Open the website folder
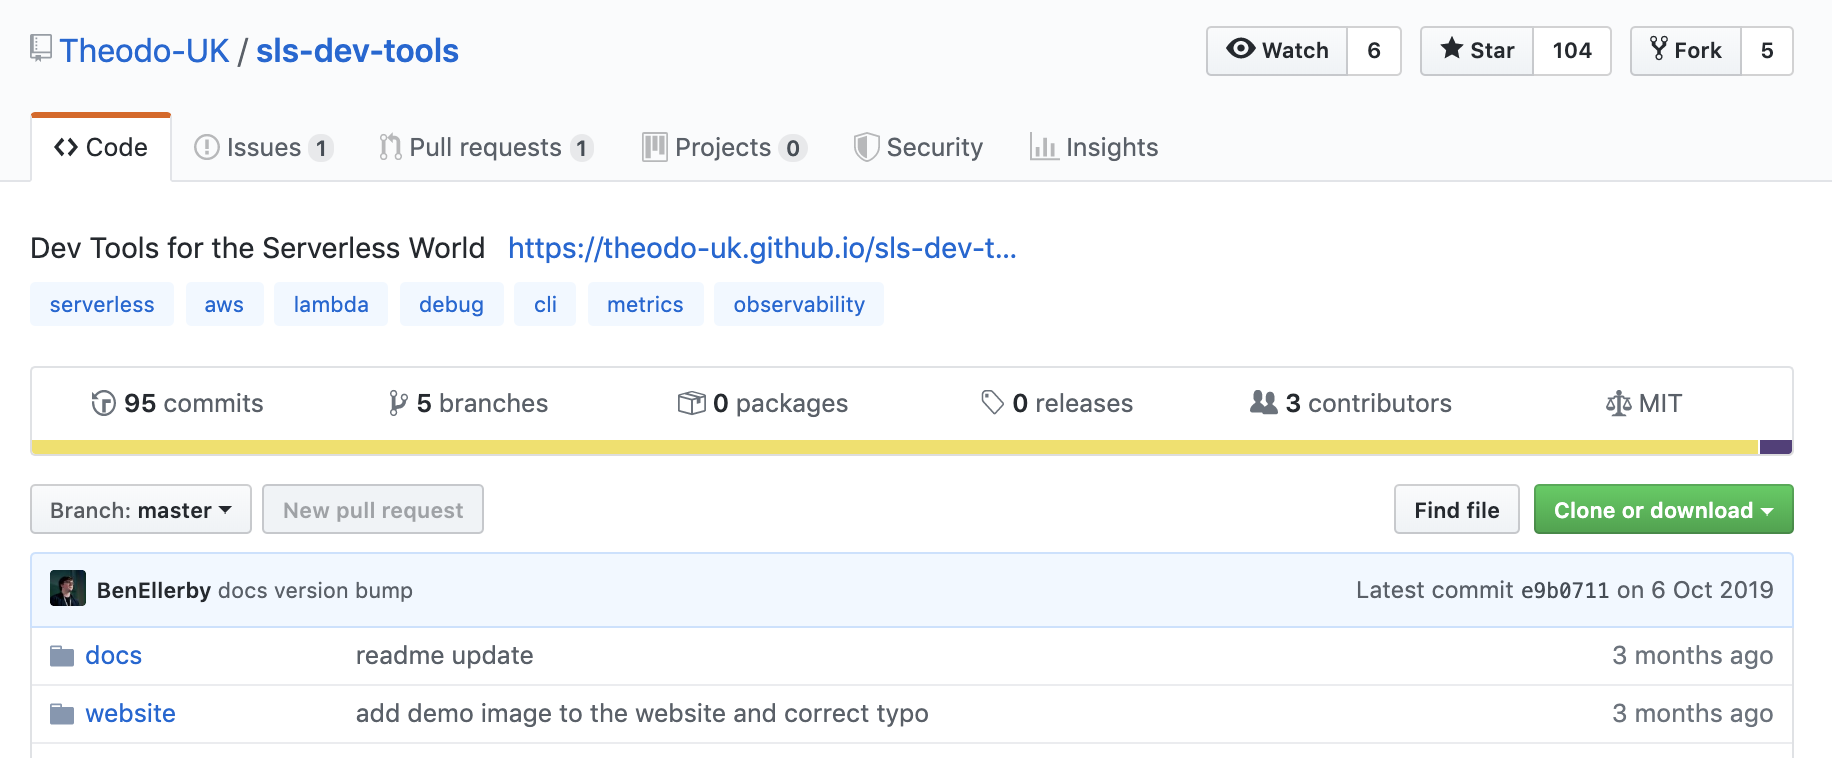 tap(130, 713)
